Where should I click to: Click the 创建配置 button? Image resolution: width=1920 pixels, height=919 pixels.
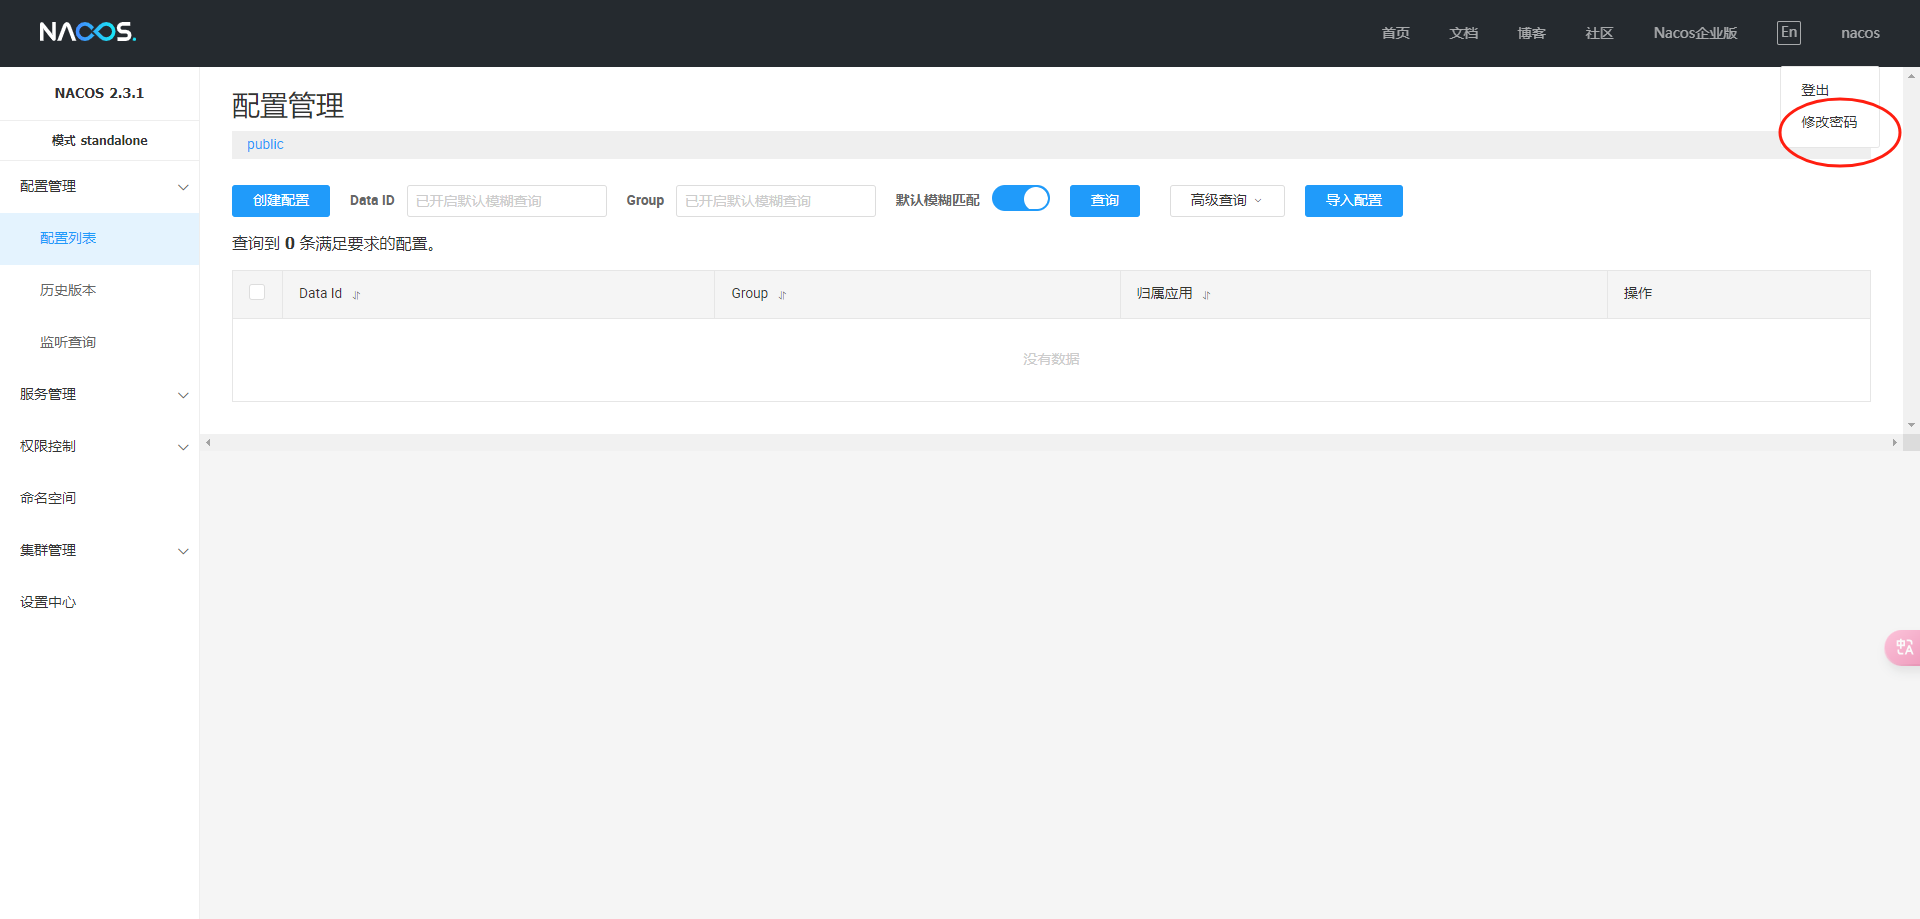[x=281, y=201]
